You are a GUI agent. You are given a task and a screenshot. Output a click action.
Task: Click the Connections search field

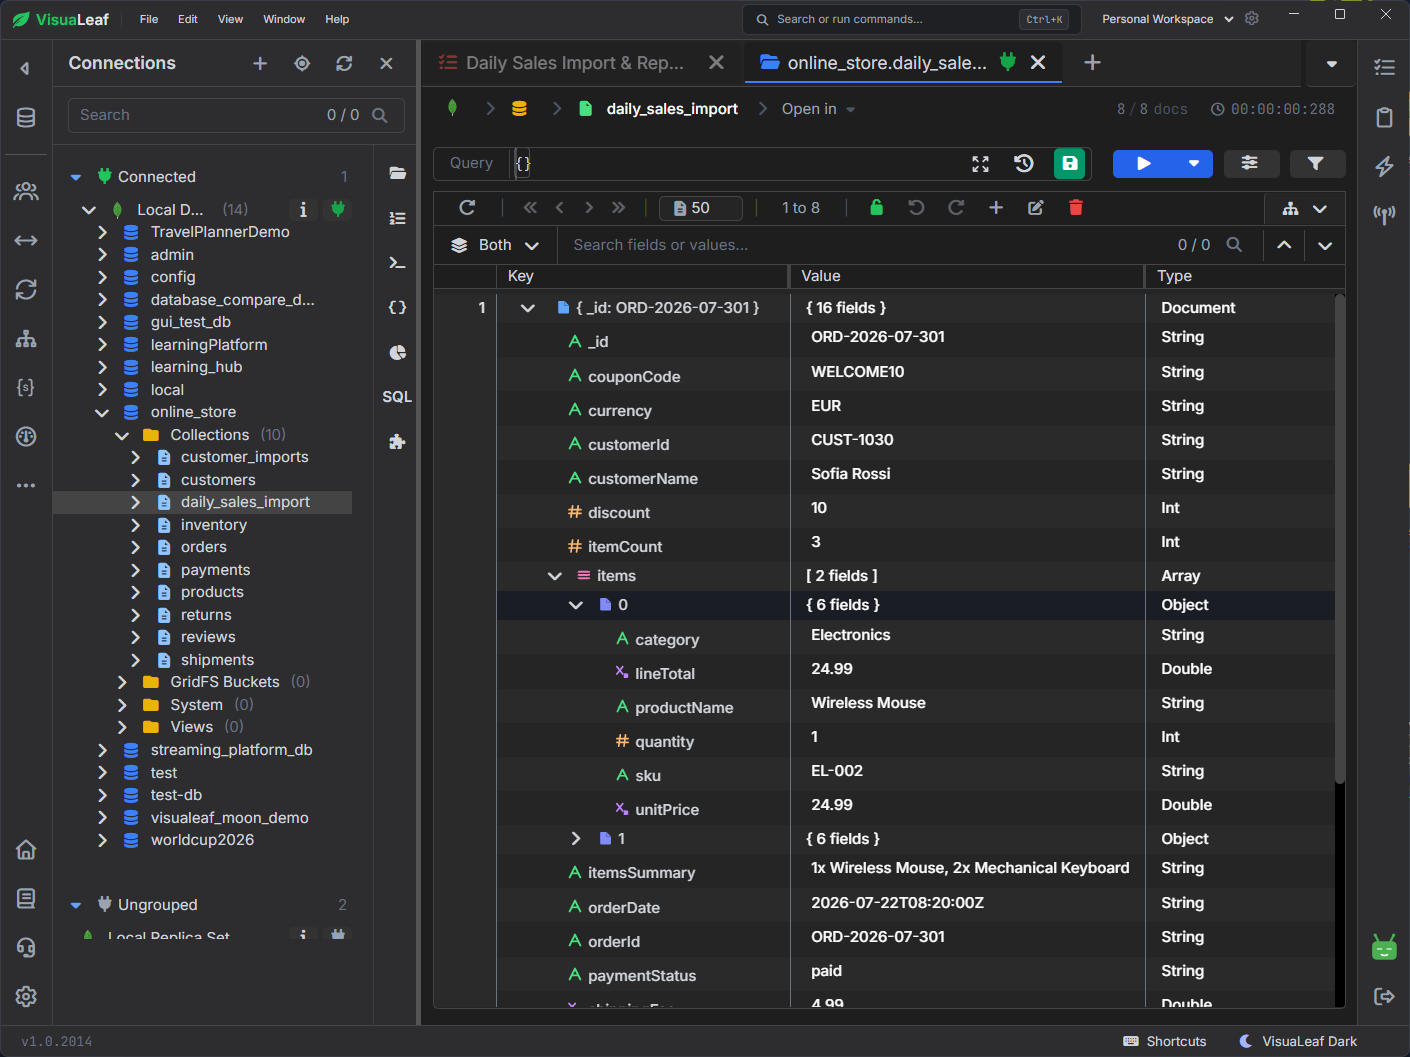click(235, 115)
